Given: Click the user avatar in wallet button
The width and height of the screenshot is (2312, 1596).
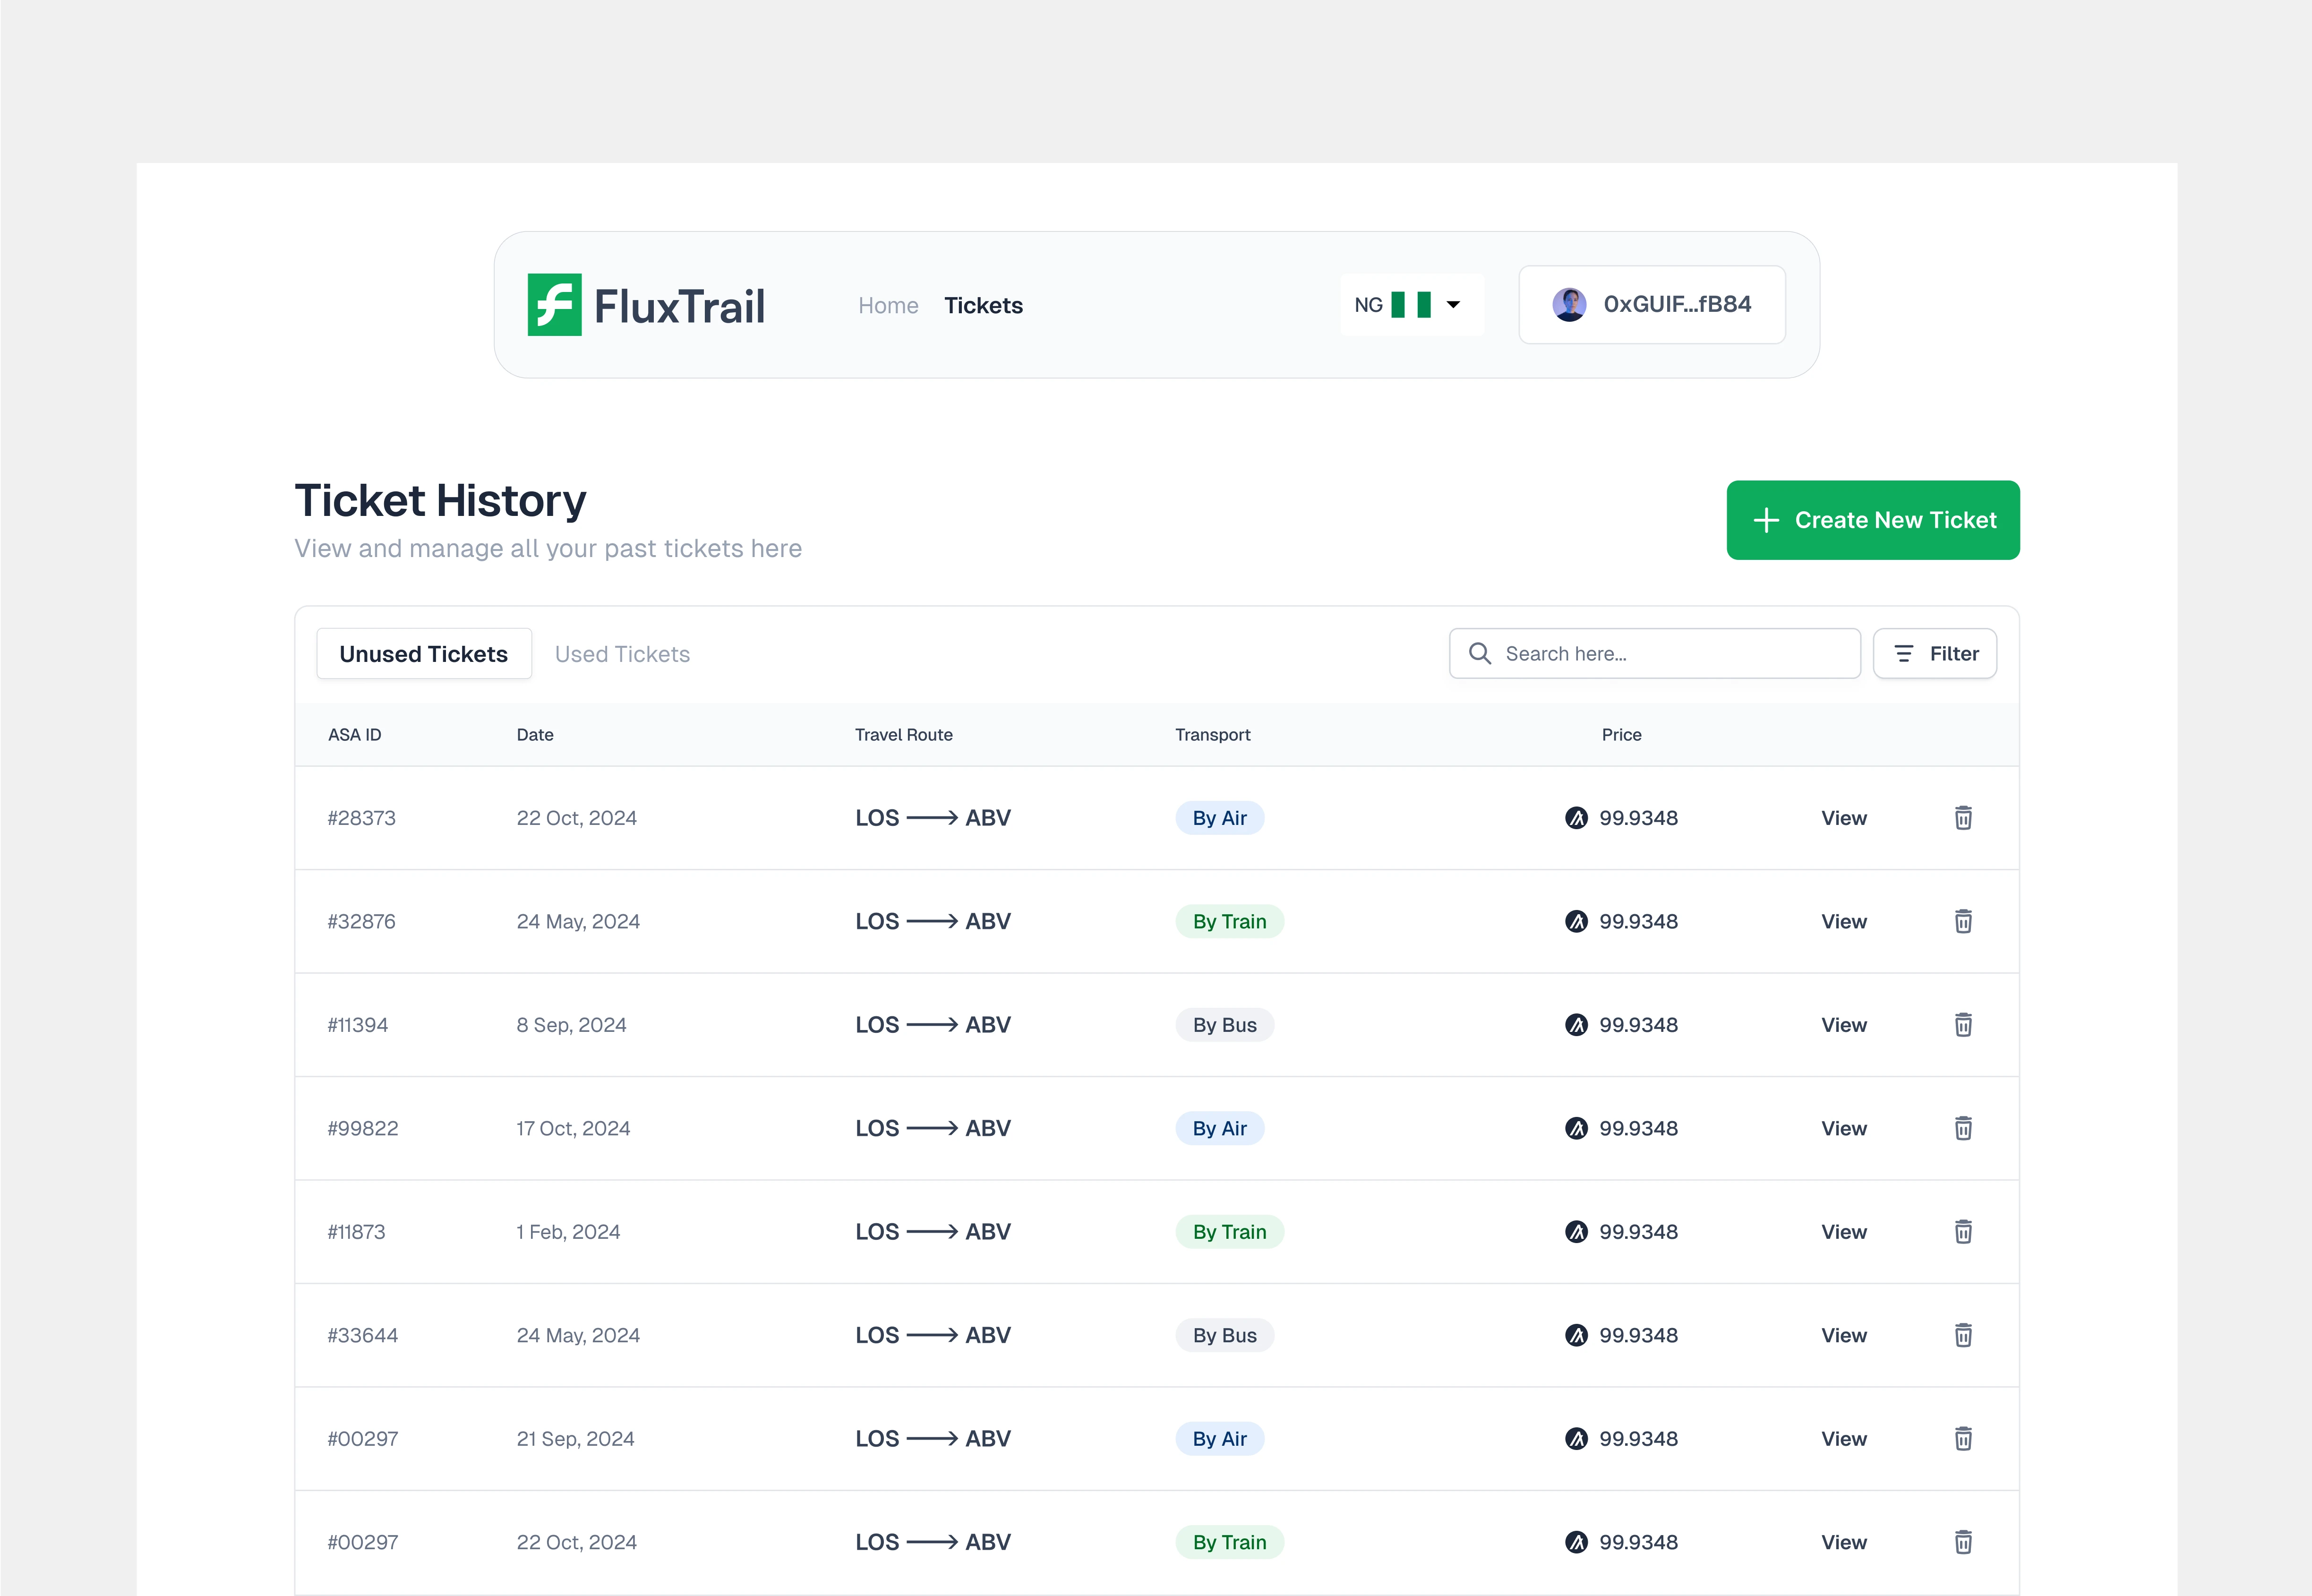Looking at the screenshot, I should [x=1569, y=304].
